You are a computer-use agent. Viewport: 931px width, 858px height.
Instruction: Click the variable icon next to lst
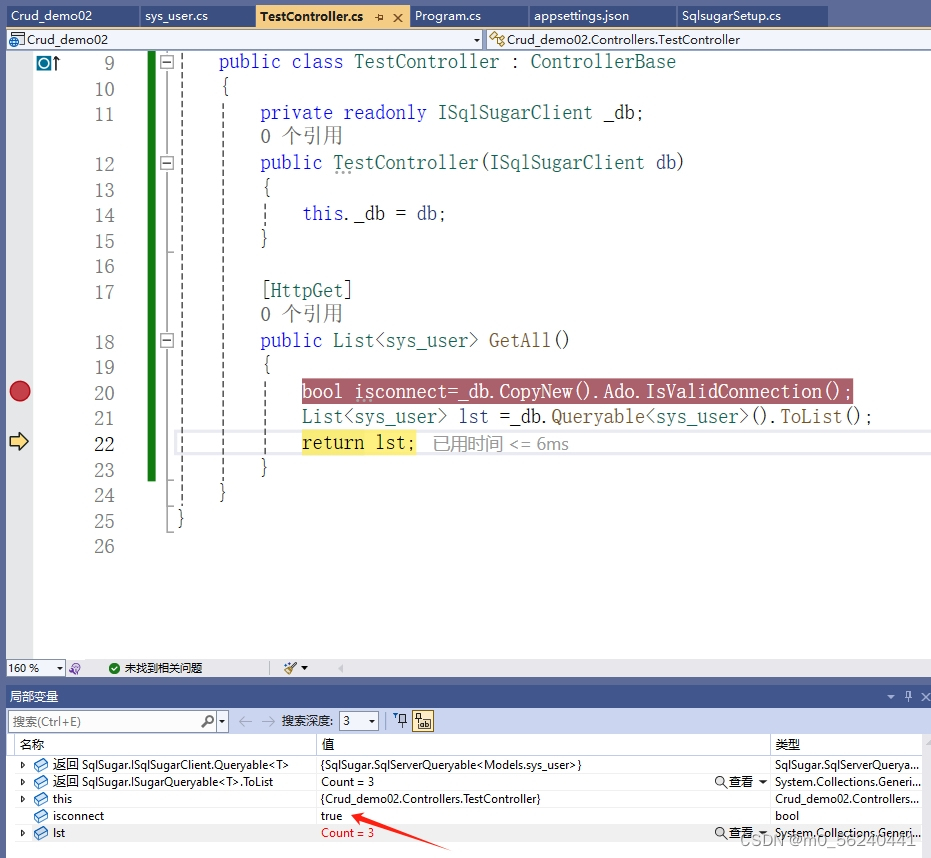(x=41, y=833)
